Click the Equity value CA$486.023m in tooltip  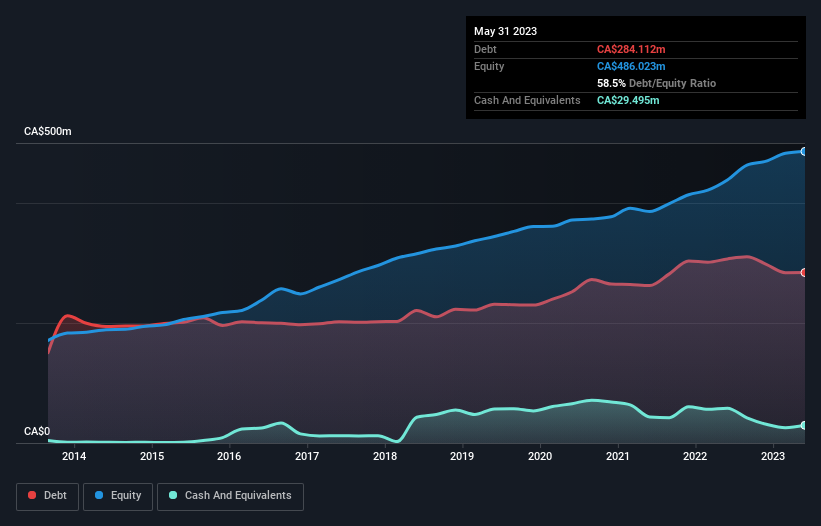pos(631,66)
